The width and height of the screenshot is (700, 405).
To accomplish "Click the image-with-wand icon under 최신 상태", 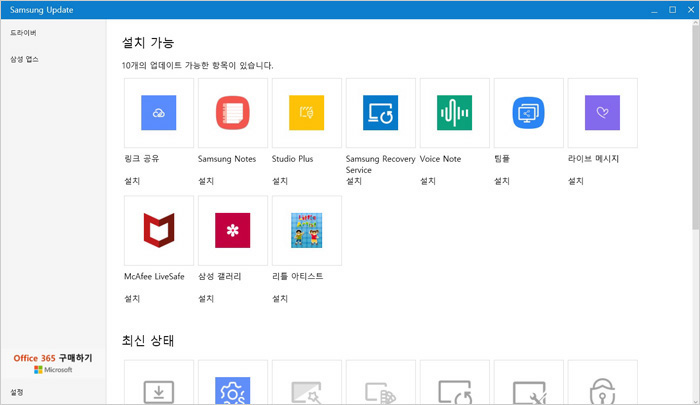I will 306,392.
